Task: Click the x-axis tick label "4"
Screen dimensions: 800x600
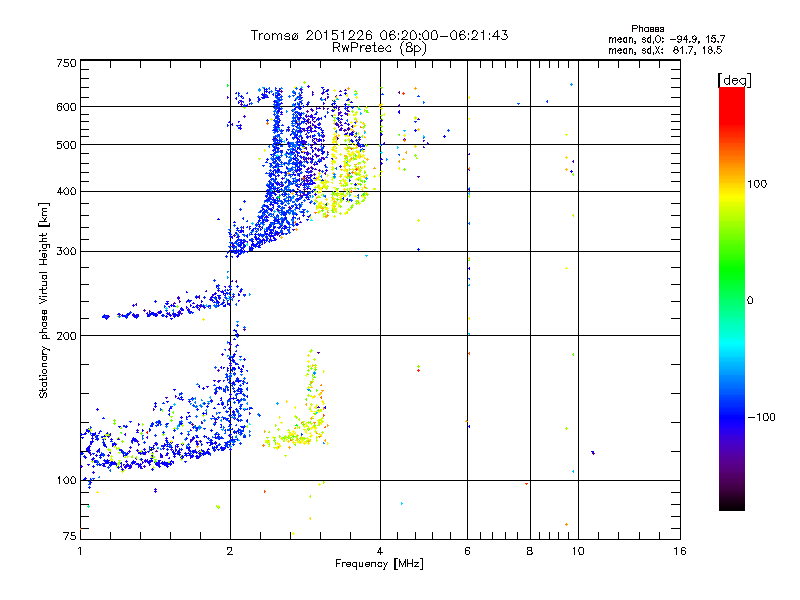Action: pyautogui.click(x=380, y=551)
